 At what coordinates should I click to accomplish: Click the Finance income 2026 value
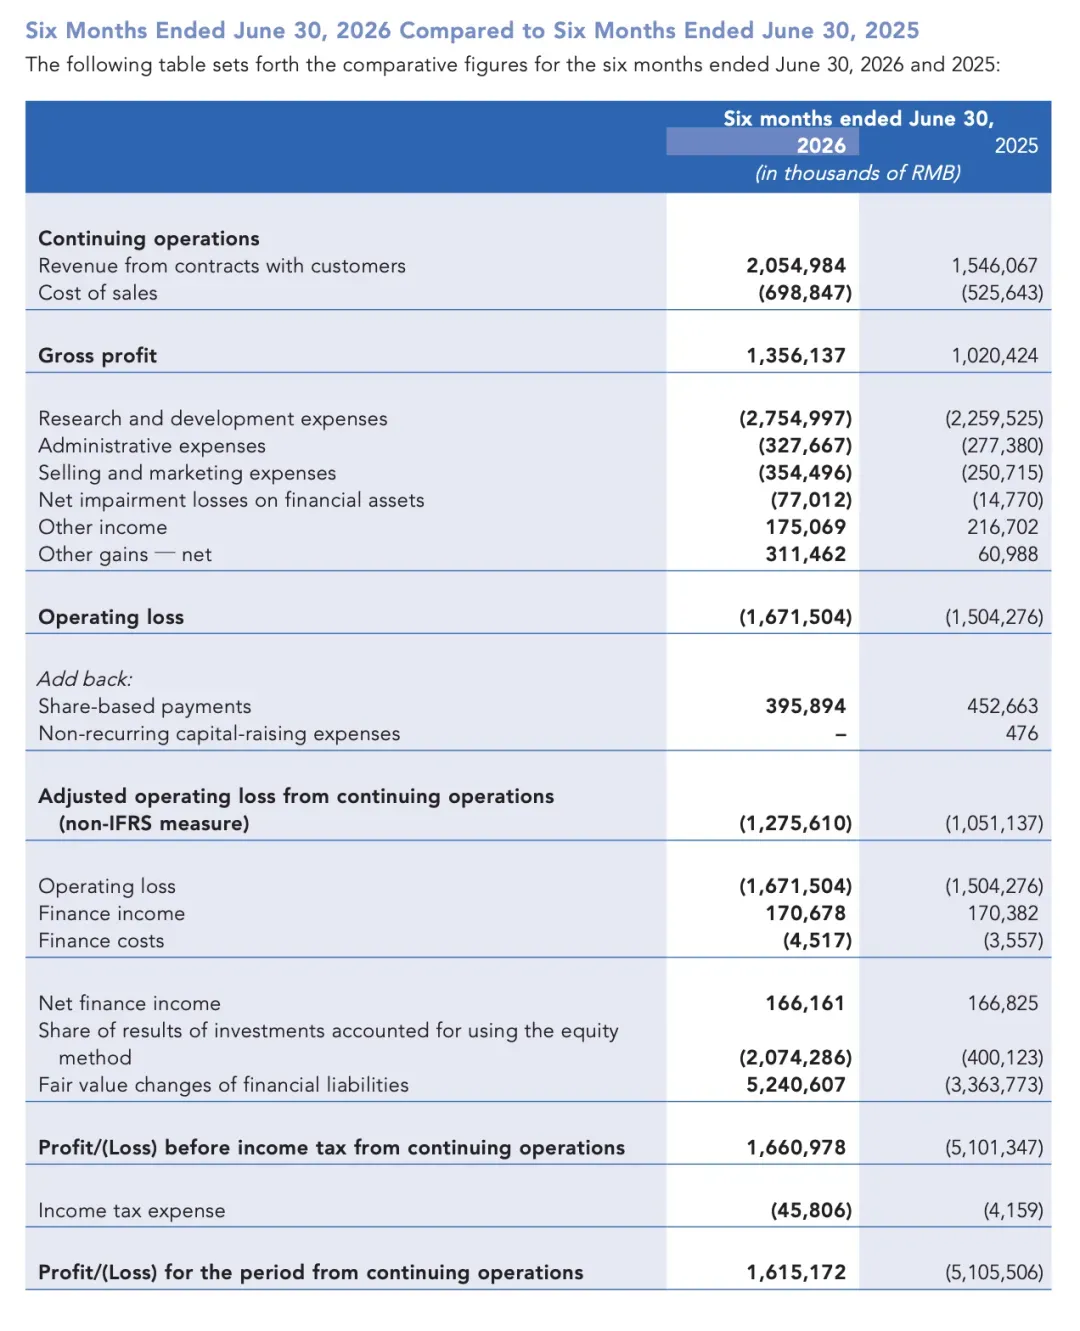[806, 913]
